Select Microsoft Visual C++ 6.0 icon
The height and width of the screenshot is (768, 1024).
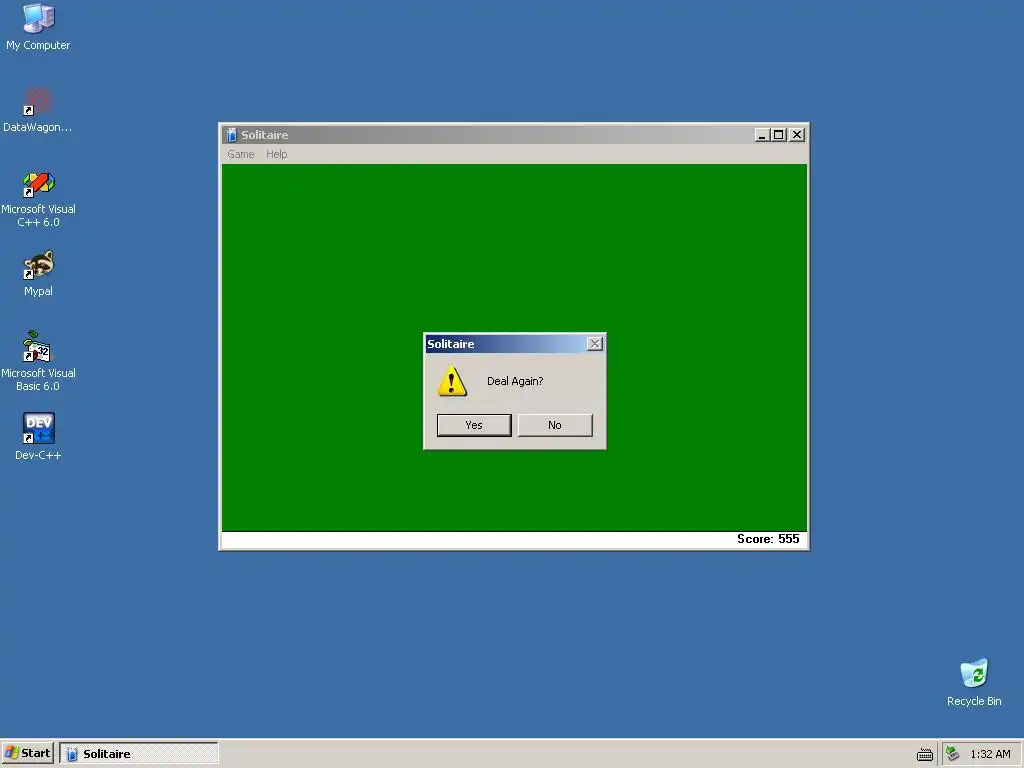coord(38,199)
